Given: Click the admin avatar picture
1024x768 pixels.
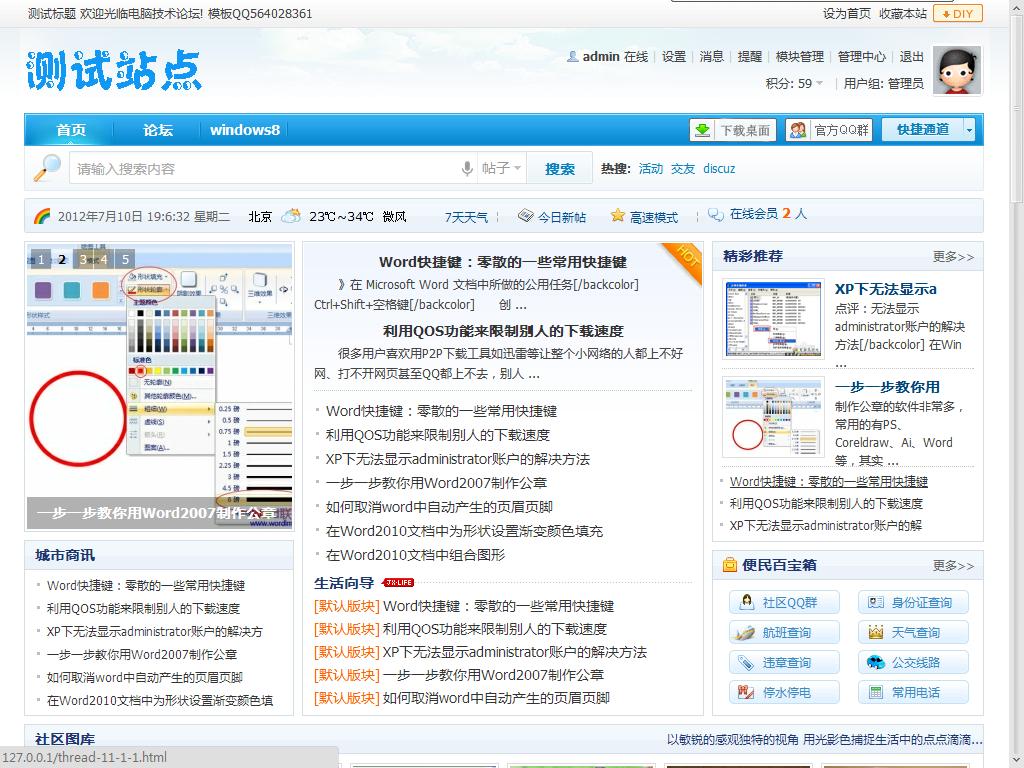Looking at the screenshot, I should [x=955, y=71].
